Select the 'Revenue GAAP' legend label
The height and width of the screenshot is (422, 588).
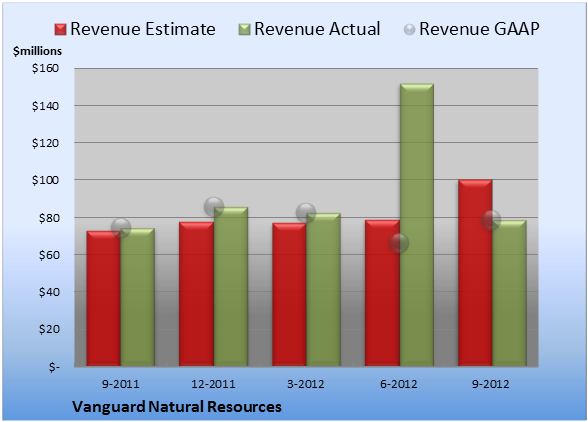point(479,29)
